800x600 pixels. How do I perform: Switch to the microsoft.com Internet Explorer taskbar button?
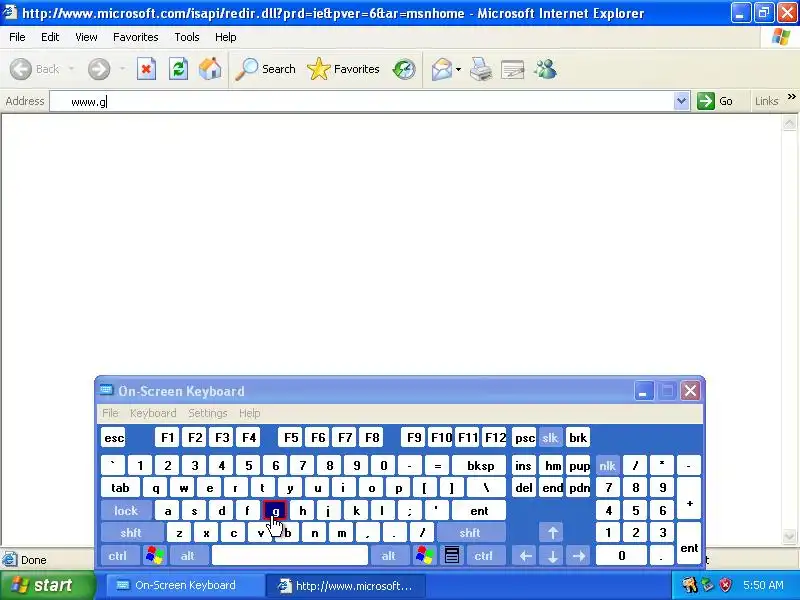346,585
